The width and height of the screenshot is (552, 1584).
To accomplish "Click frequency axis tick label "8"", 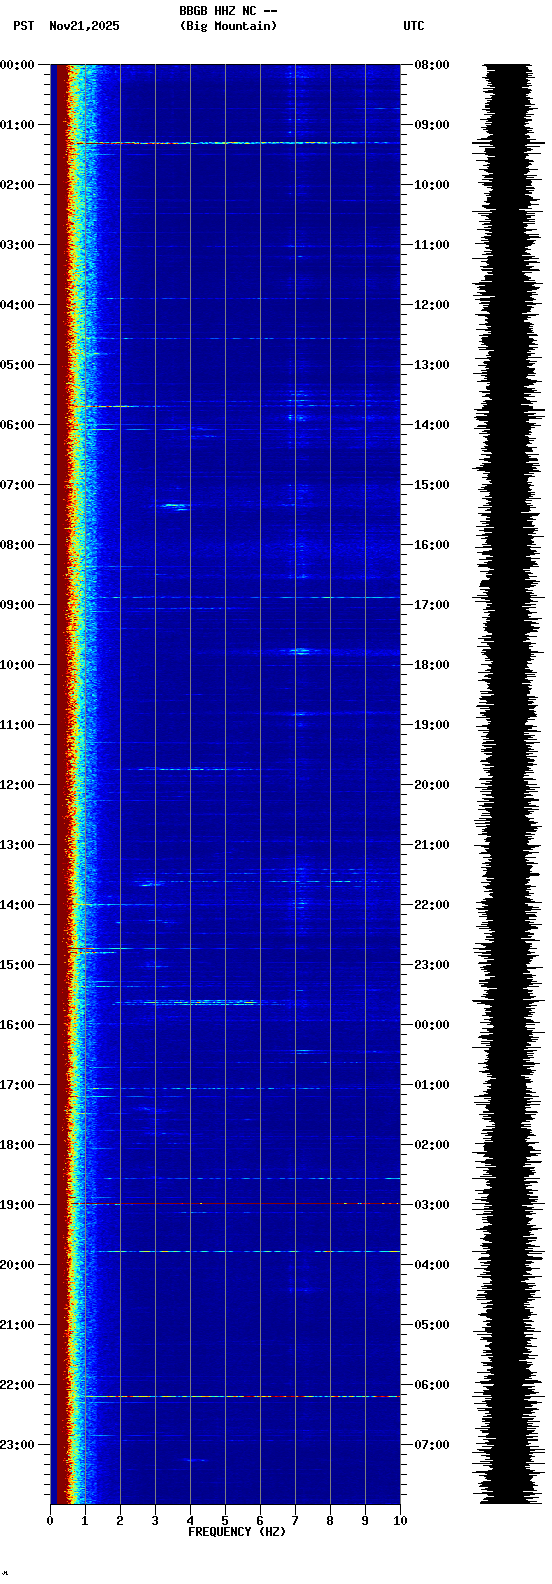I will [330, 1522].
